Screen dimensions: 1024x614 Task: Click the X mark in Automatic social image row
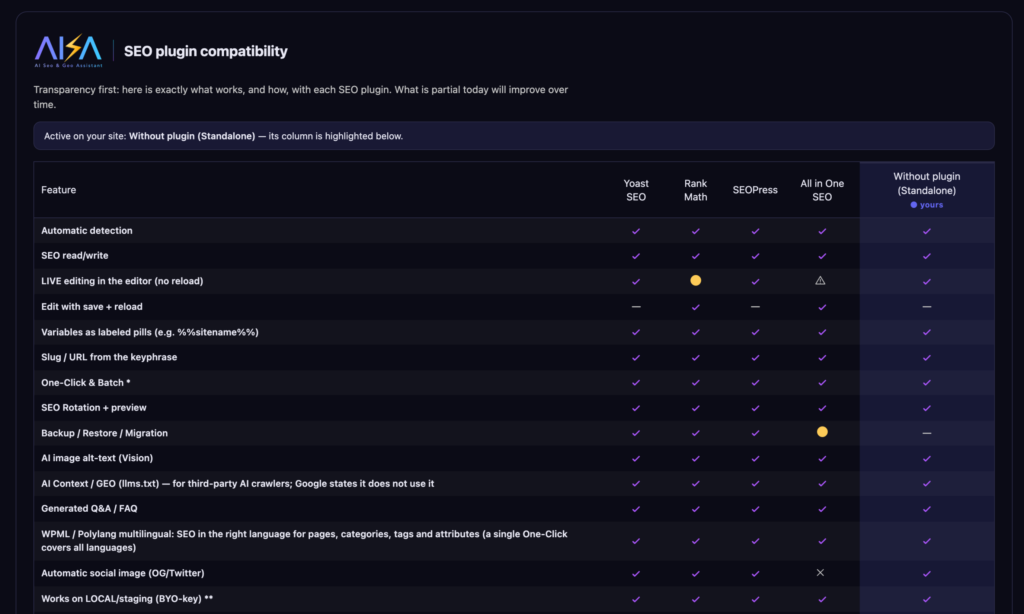[820, 573]
